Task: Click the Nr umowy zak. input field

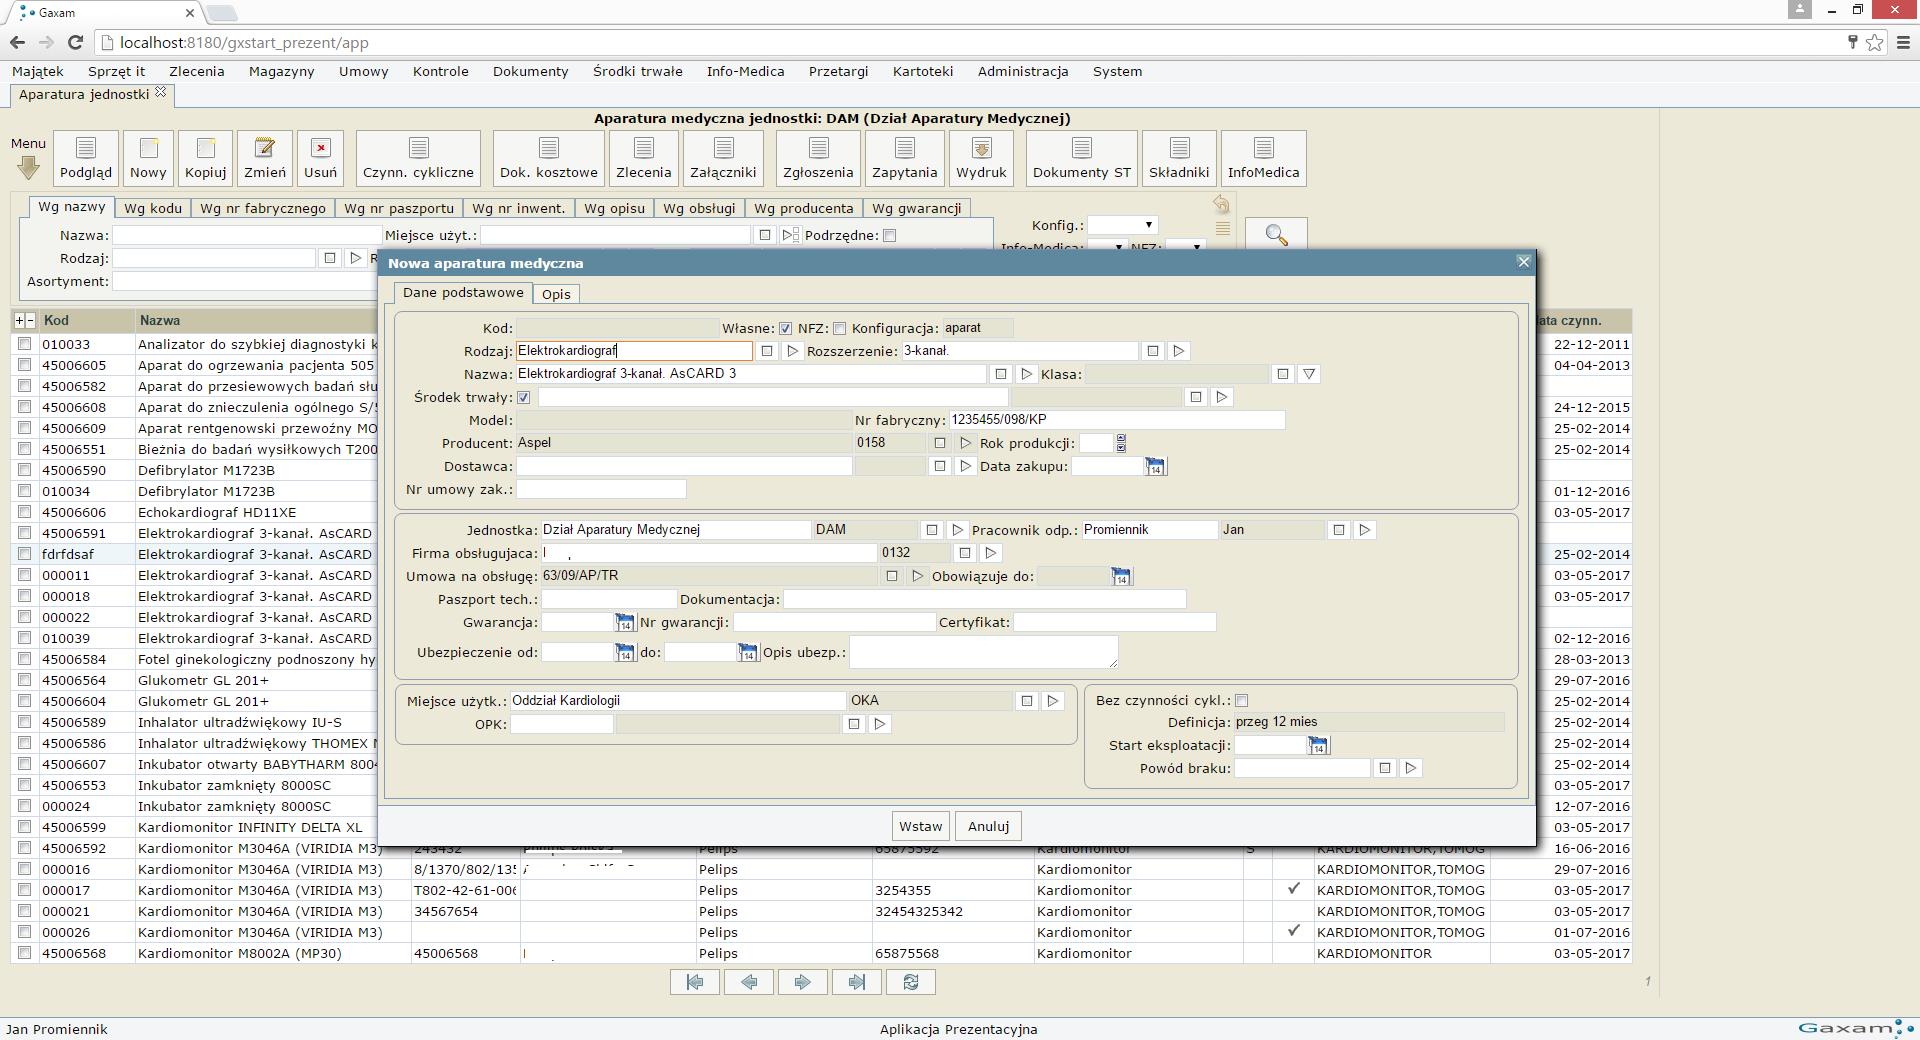Action: pos(601,490)
